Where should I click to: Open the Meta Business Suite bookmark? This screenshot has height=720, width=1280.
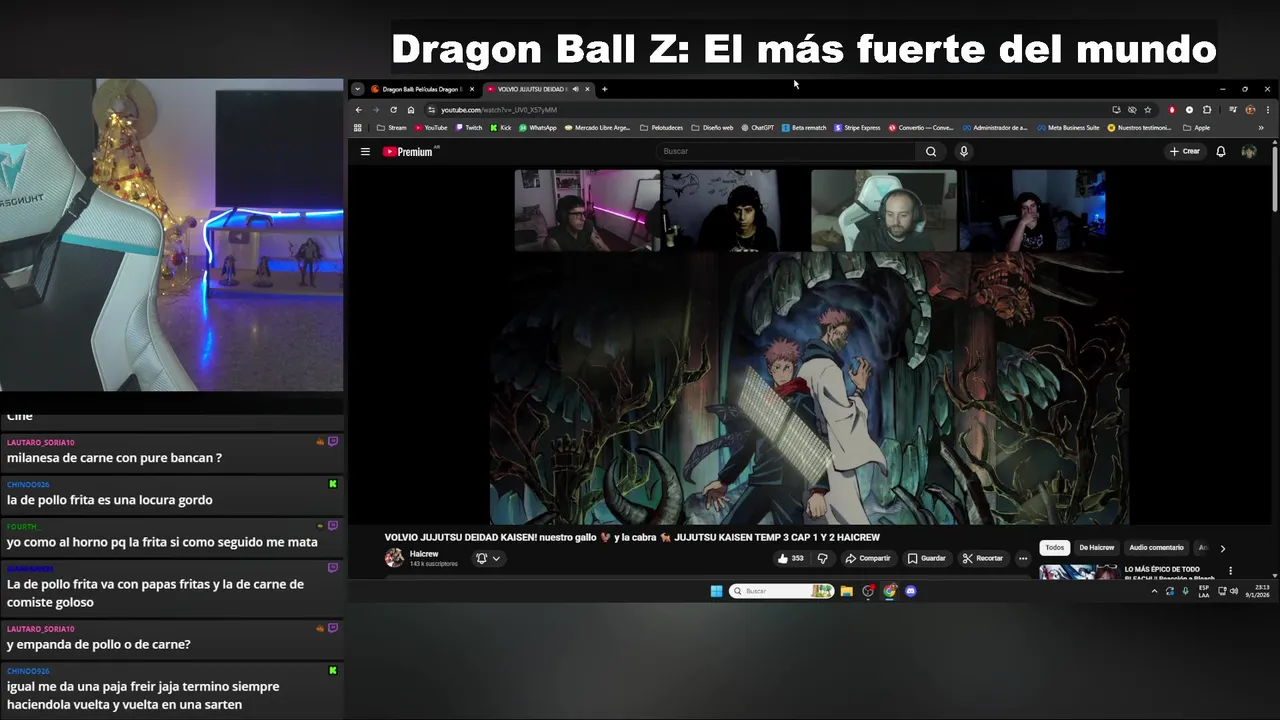click(x=1069, y=128)
